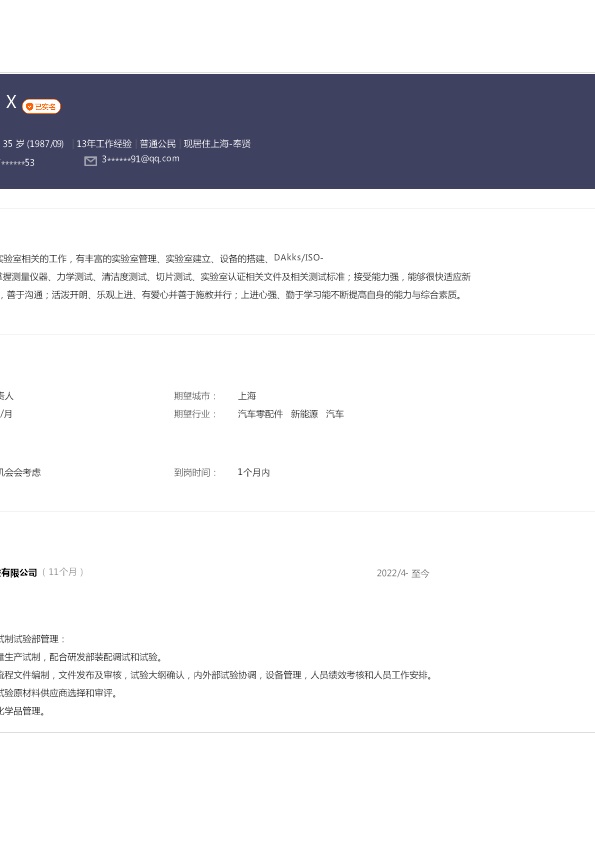Click the line about 原材料供应商选择和审评
595x842 pixels.
click(x=59, y=693)
